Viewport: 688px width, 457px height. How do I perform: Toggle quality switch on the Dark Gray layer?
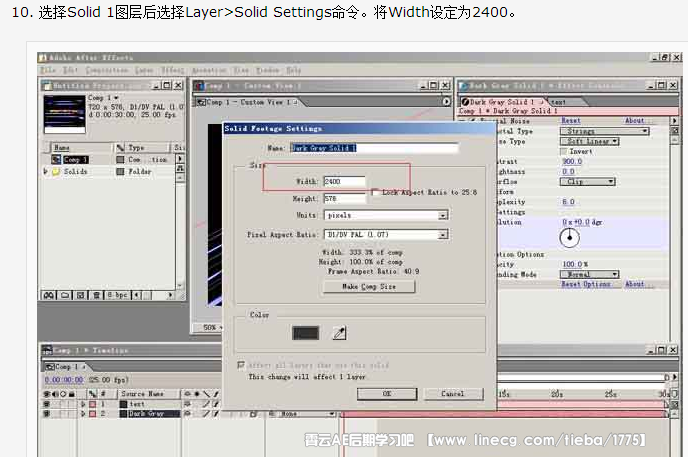pos(206,414)
